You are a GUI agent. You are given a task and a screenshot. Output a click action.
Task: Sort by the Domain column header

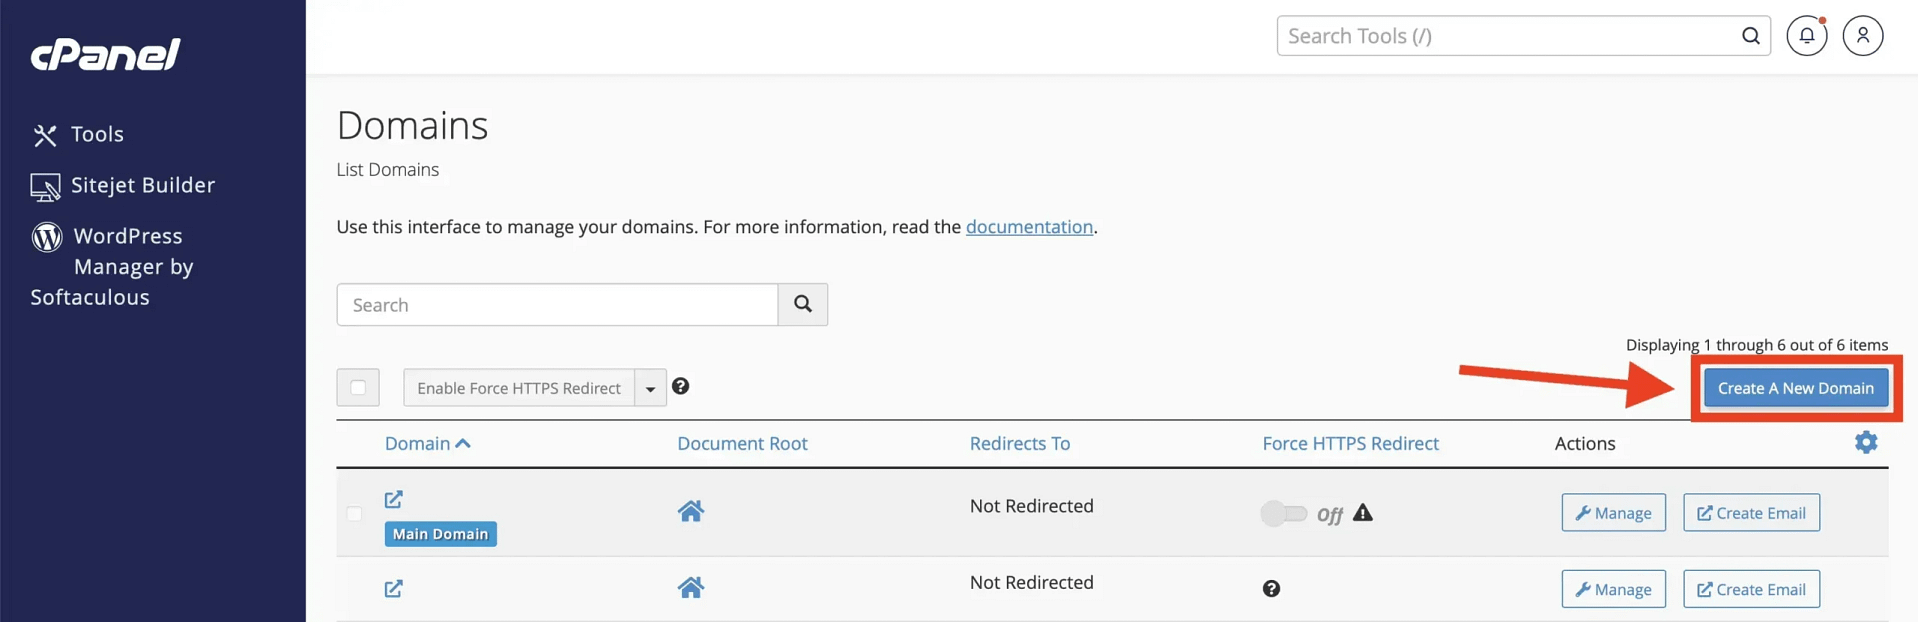(427, 443)
